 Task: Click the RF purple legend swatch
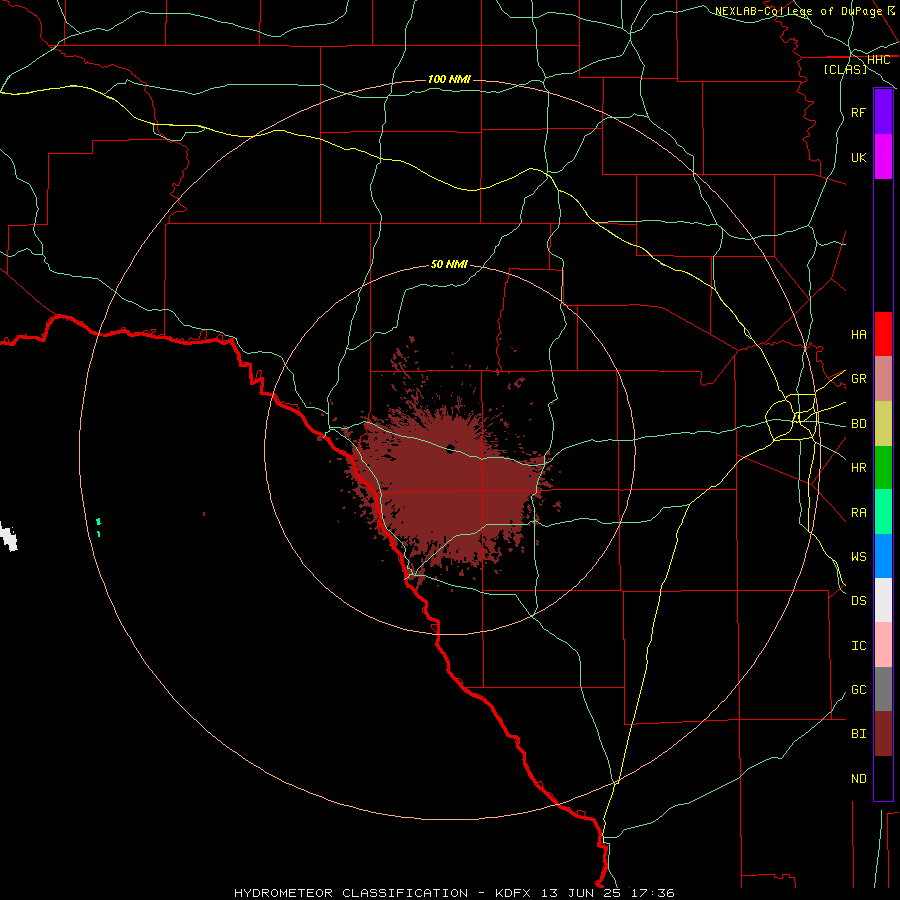coord(883,112)
